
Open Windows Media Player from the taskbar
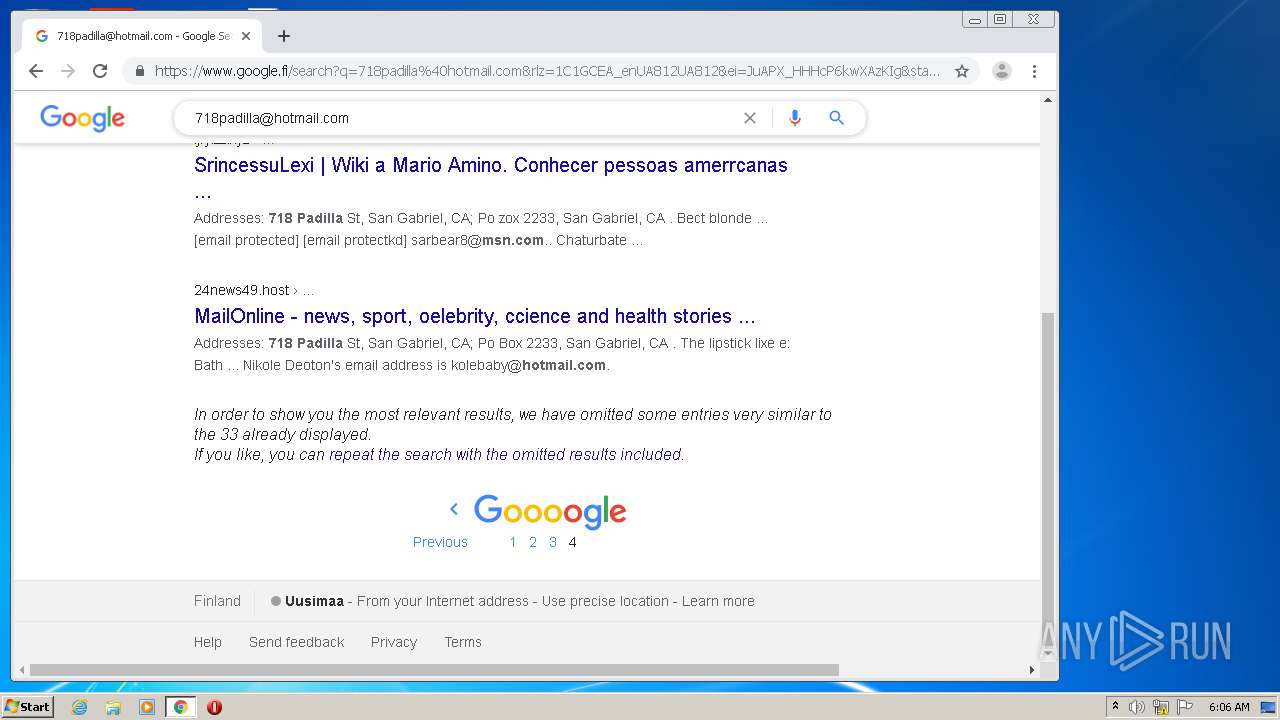[147, 707]
